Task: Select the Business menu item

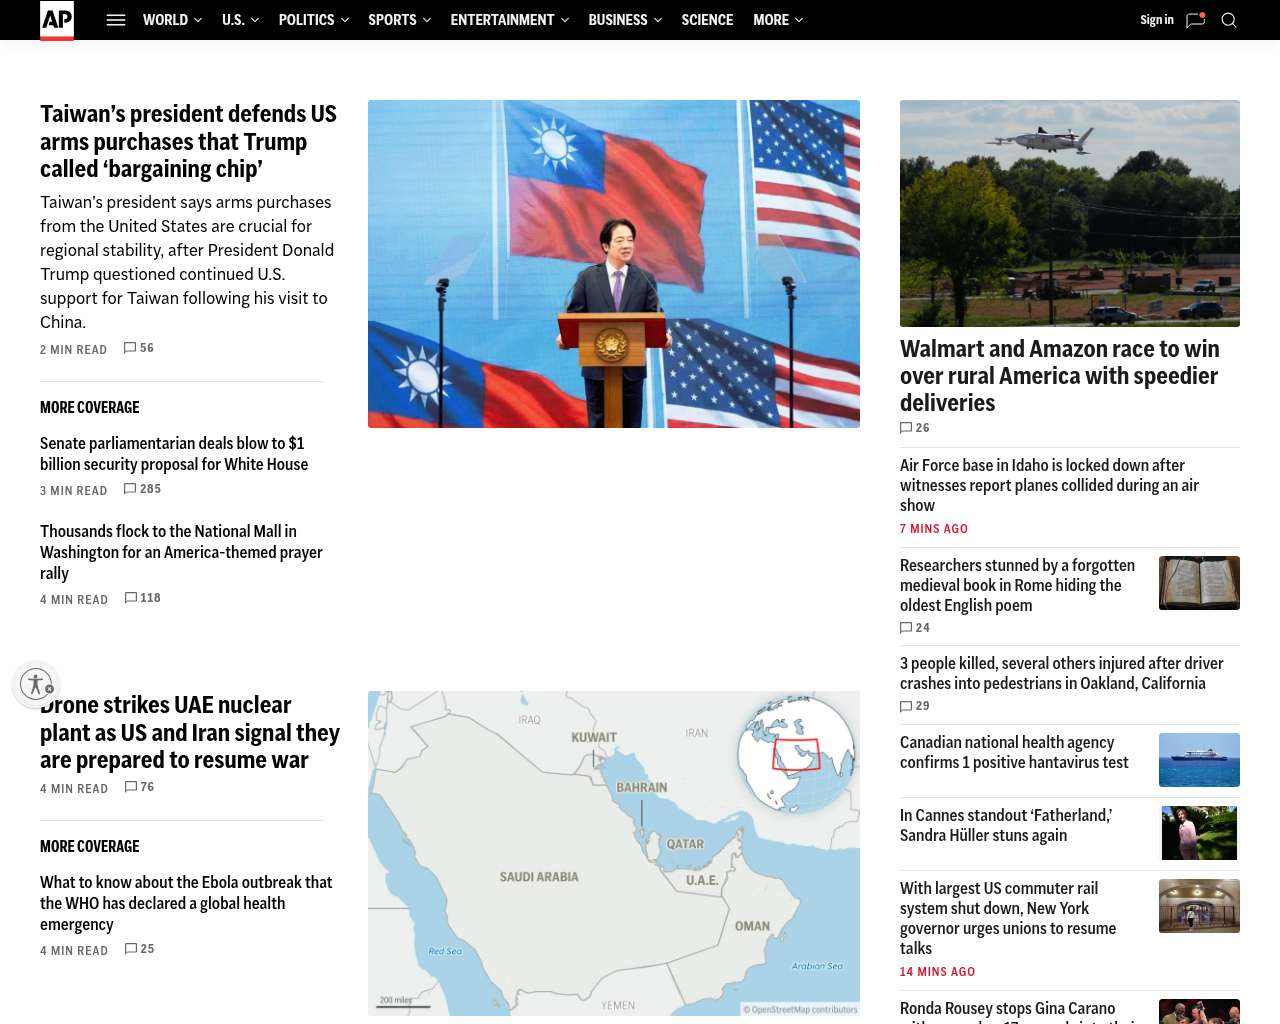Action: click(618, 20)
